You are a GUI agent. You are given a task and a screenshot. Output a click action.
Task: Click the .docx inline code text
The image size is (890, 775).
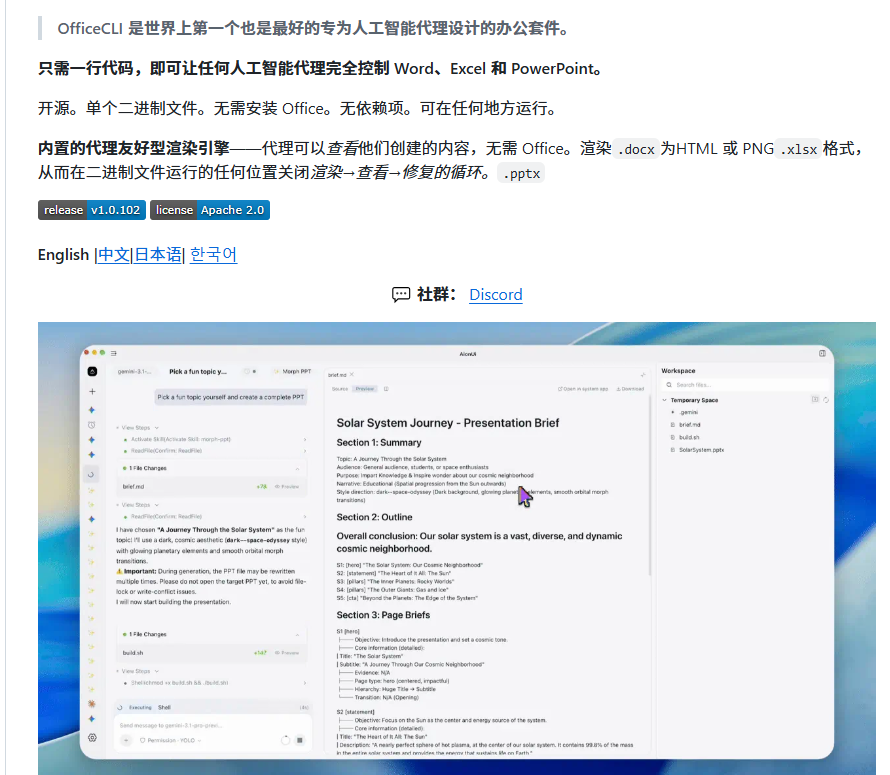click(x=636, y=149)
